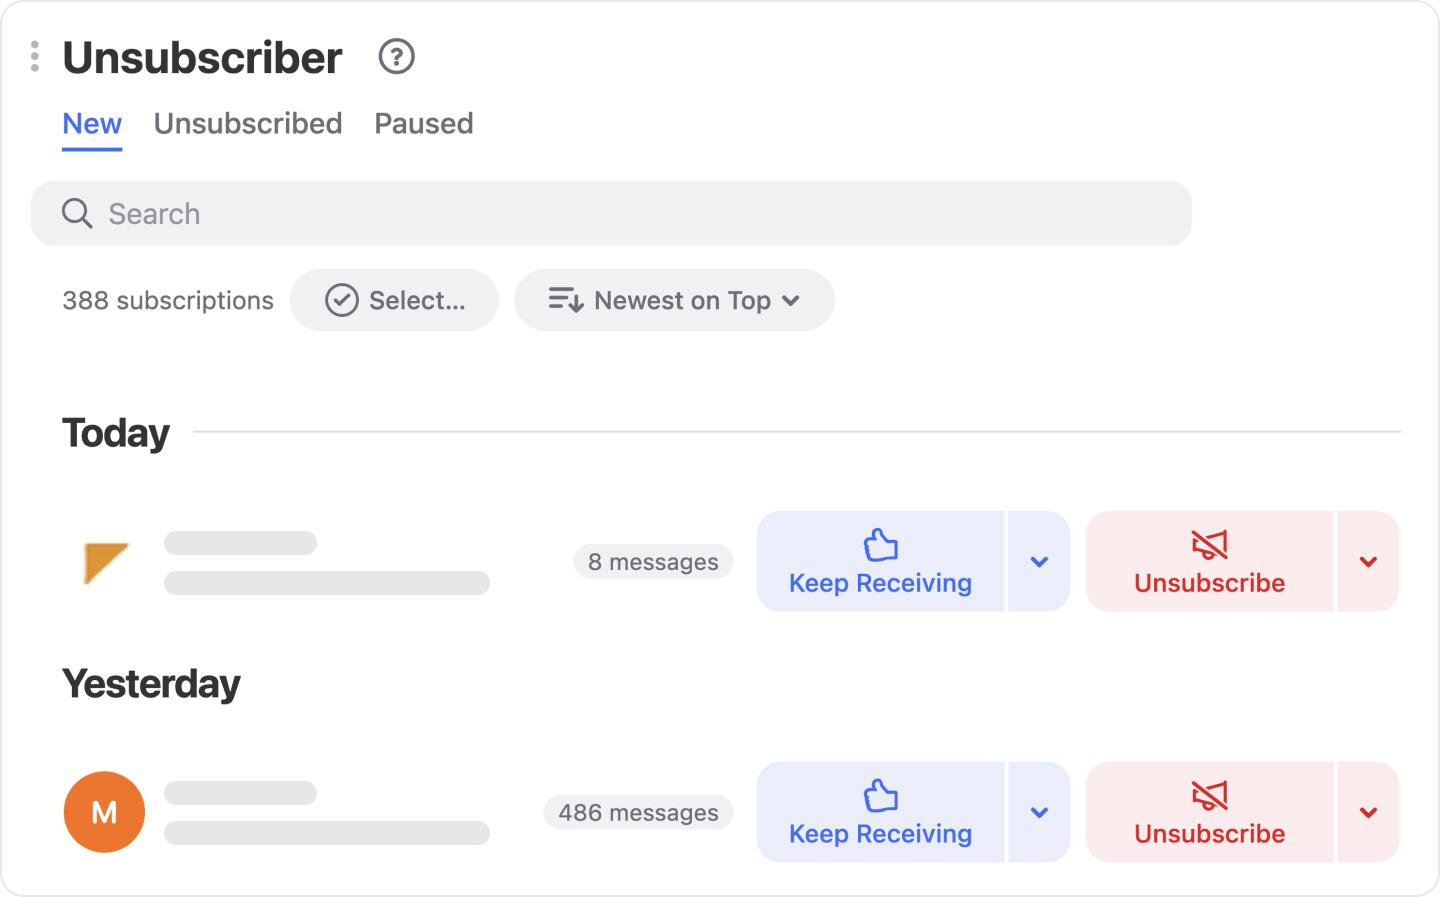Switch to the Paused tab
Screen dimensions: 1440x897
tap(423, 123)
